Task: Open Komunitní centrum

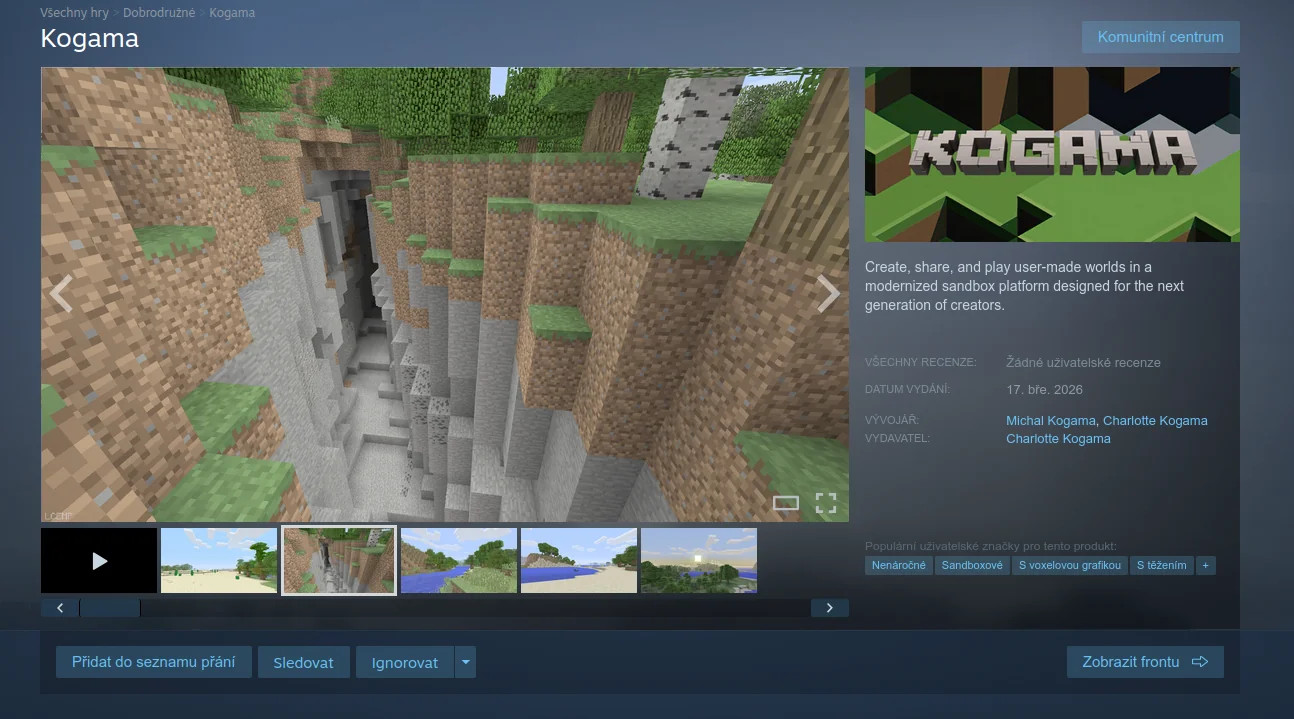Action: [1160, 37]
